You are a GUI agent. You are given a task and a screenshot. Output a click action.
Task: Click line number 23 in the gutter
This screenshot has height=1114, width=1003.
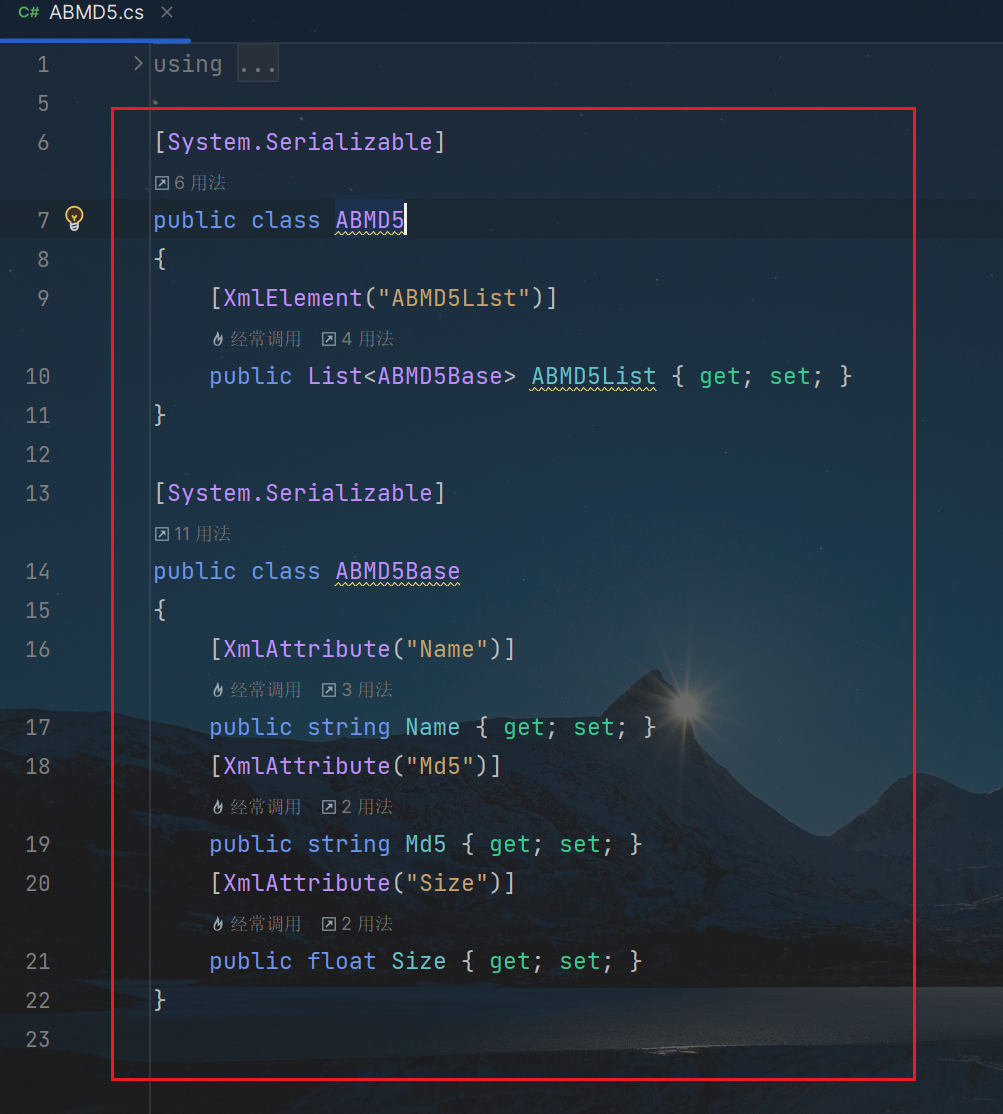pyautogui.click(x=38, y=1039)
